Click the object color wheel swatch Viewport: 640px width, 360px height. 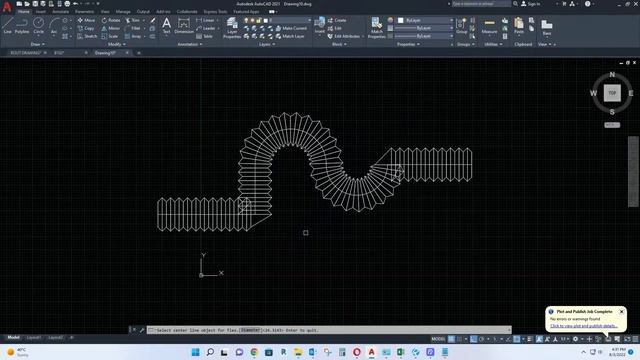(390, 20)
